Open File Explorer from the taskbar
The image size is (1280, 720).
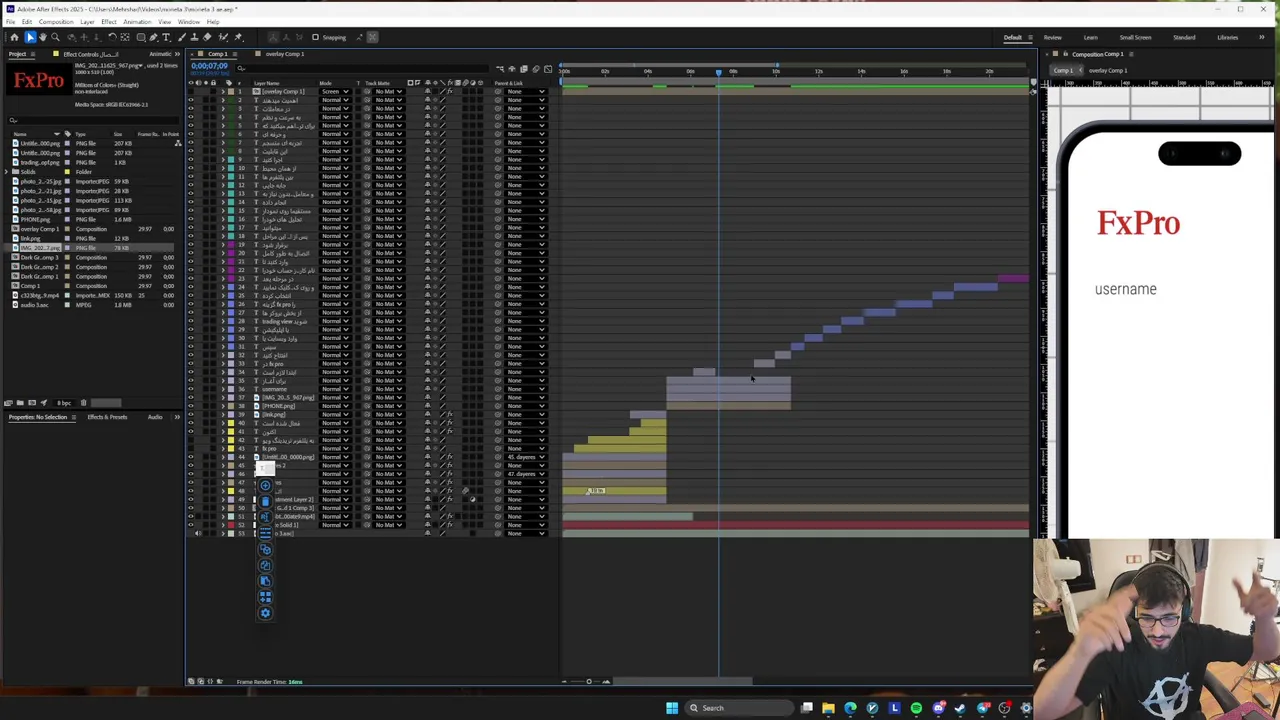(x=828, y=708)
